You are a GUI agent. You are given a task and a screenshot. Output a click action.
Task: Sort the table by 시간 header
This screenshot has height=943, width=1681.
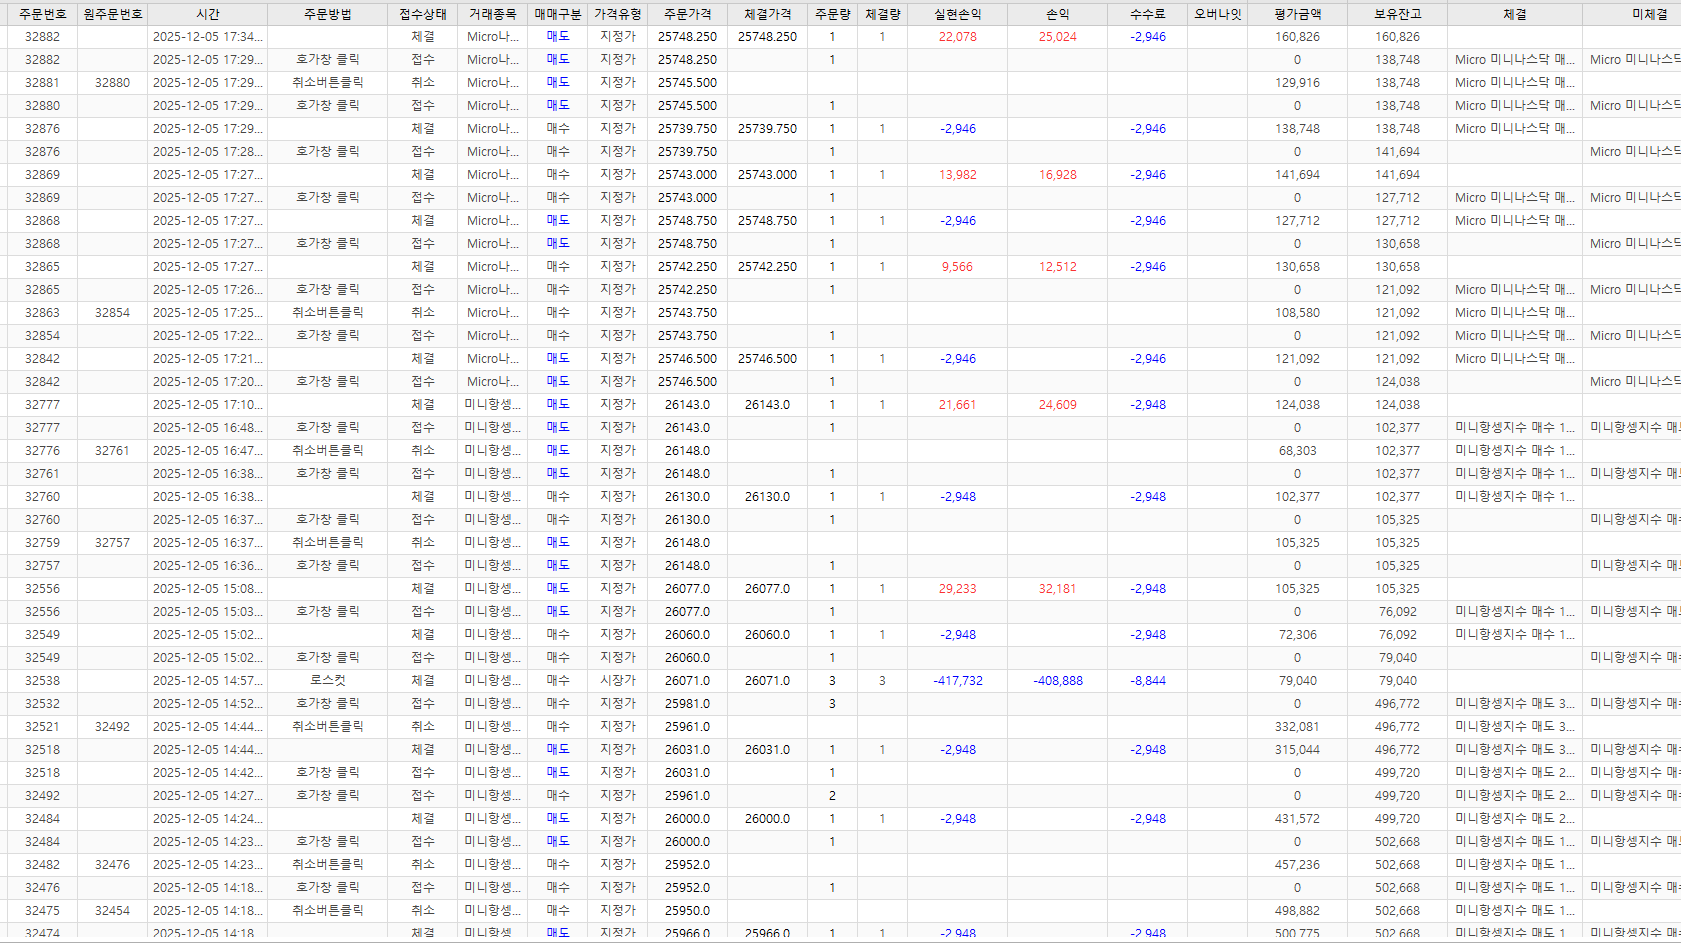pos(207,14)
